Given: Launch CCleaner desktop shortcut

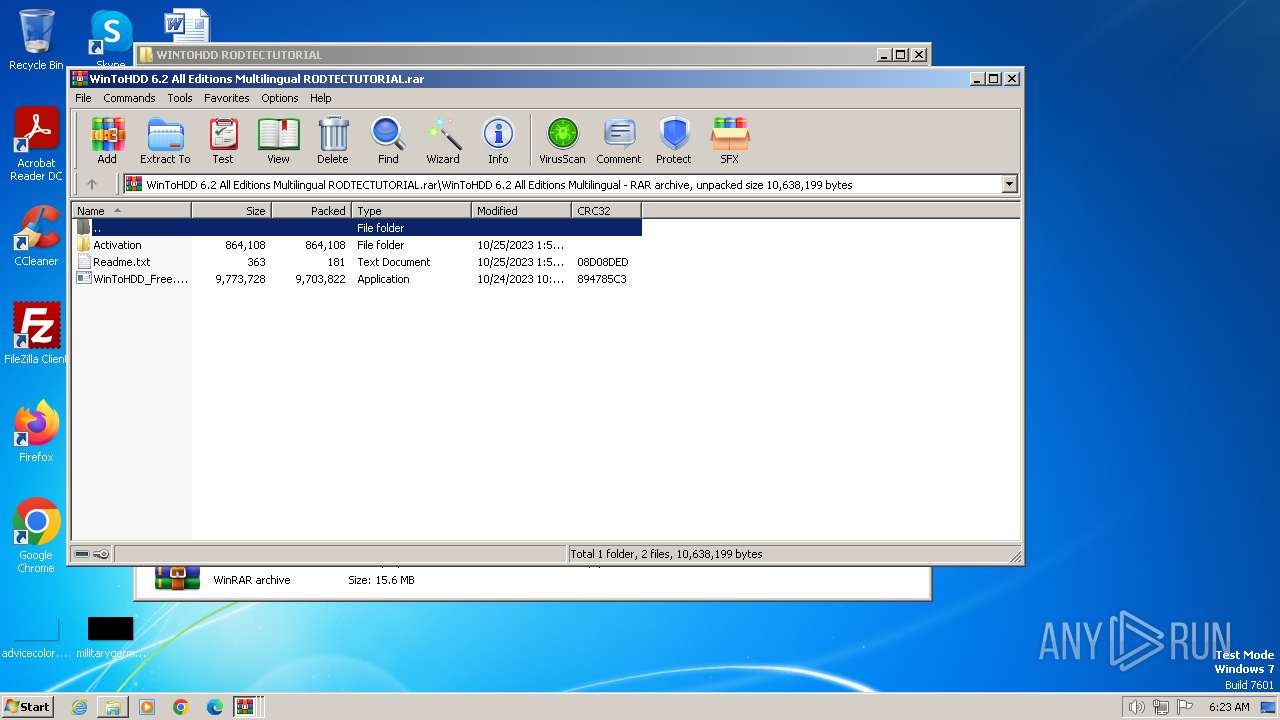Looking at the screenshot, I should click(36, 236).
